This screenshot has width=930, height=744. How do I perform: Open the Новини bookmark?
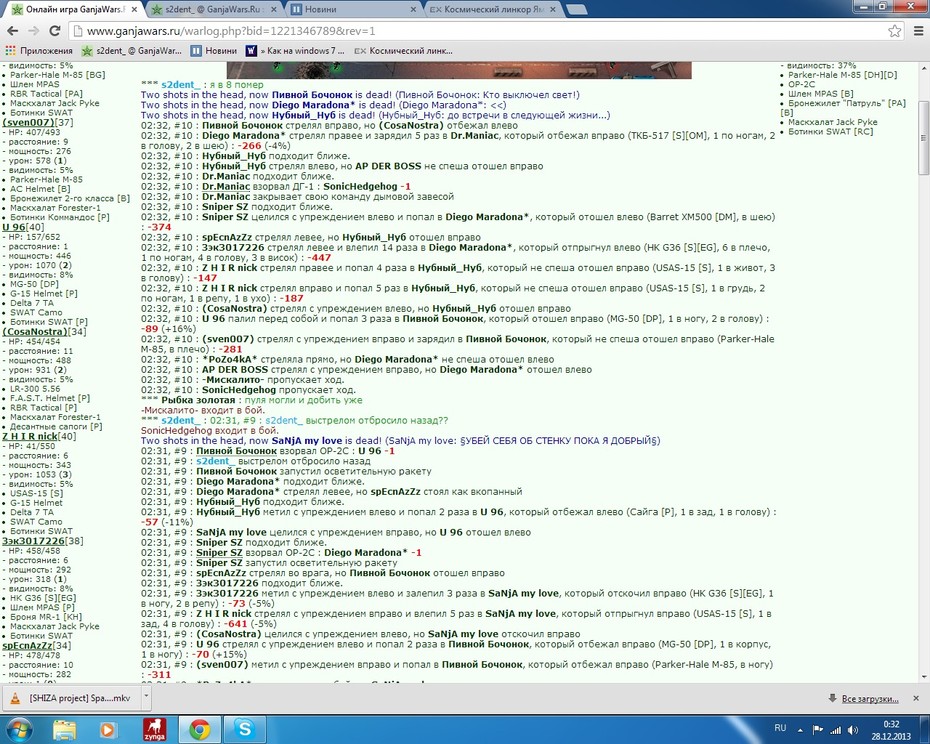click(x=214, y=51)
